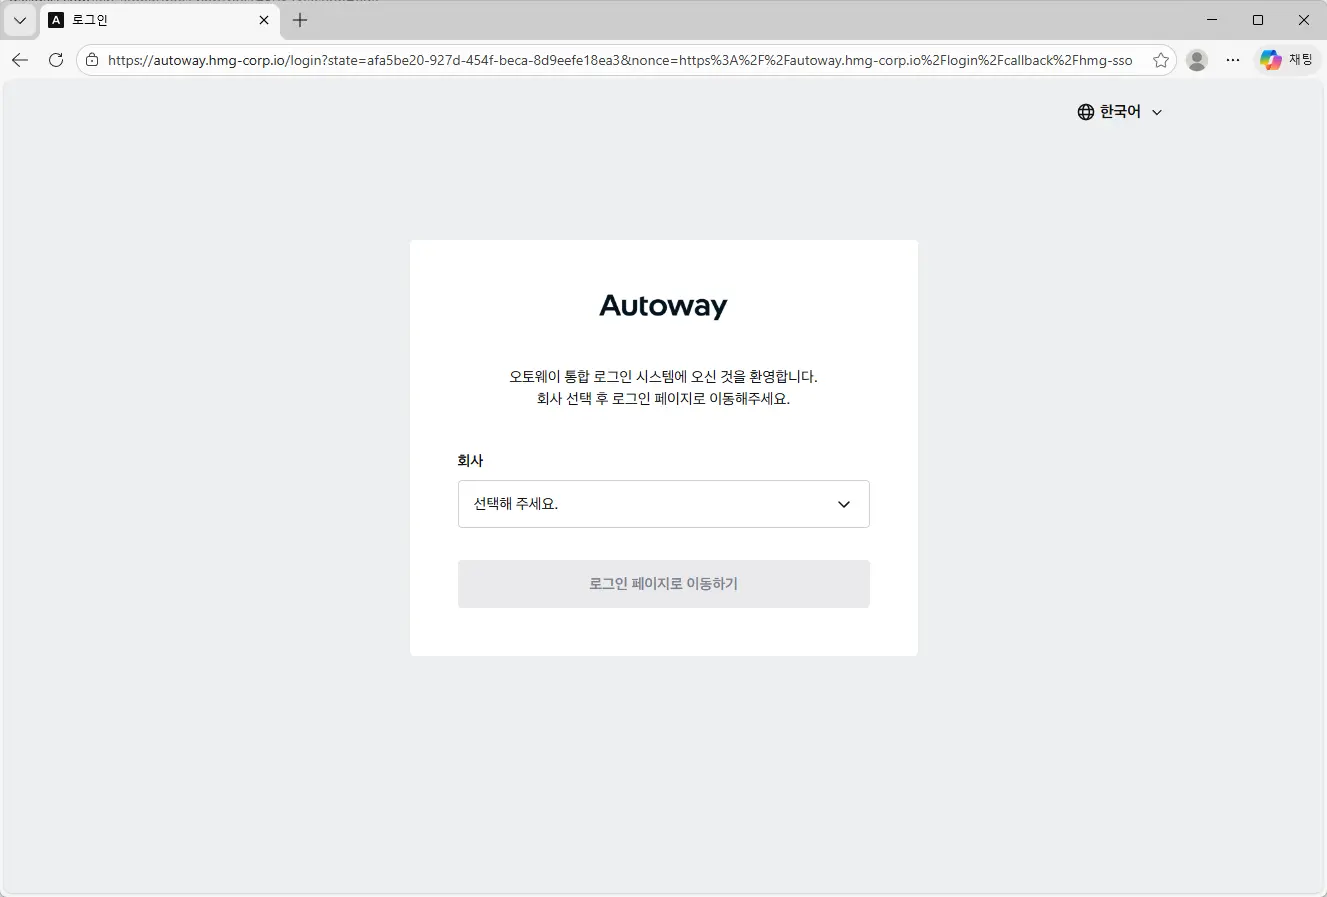The height and width of the screenshot is (897, 1327).
Task: View site information via lock icon
Action: [92, 60]
